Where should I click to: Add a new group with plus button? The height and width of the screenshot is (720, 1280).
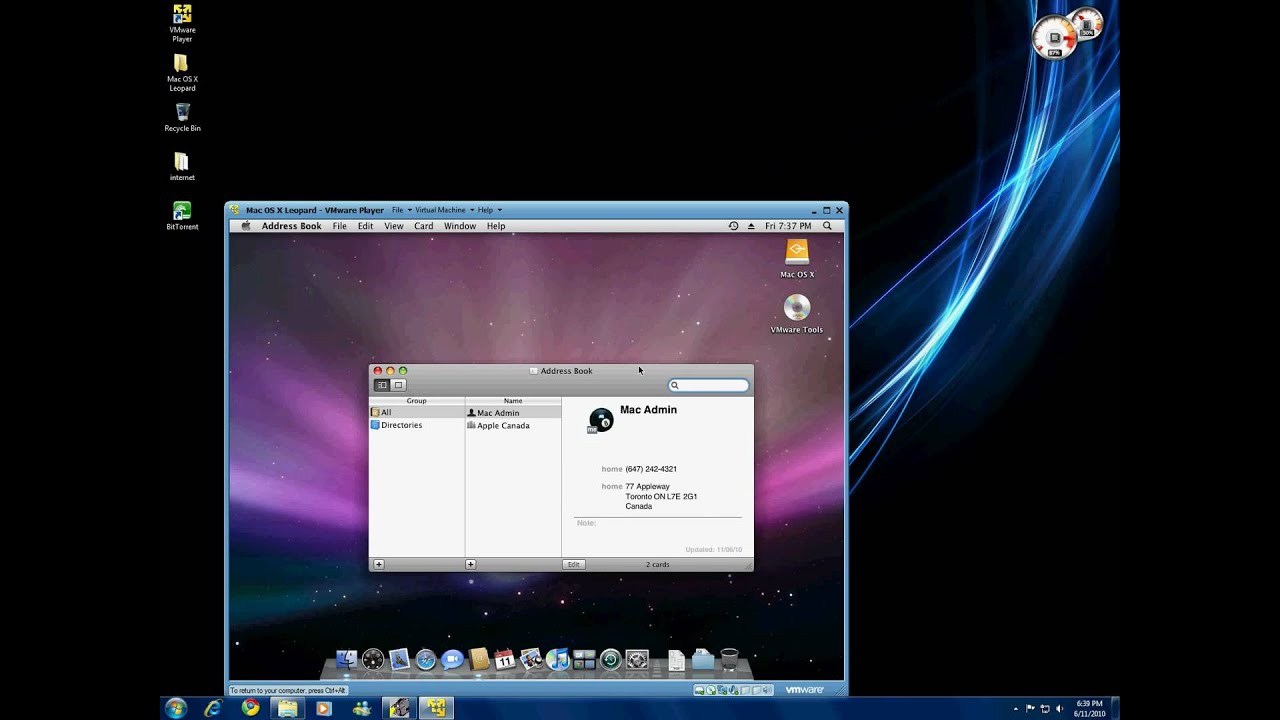(x=379, y=564)
